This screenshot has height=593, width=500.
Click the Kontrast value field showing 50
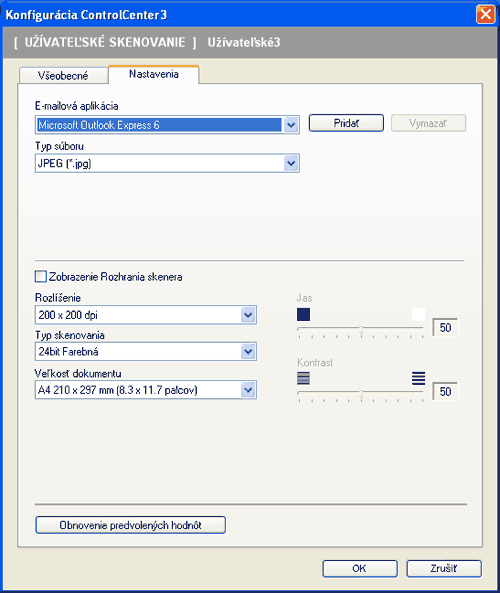click(445, 391)
